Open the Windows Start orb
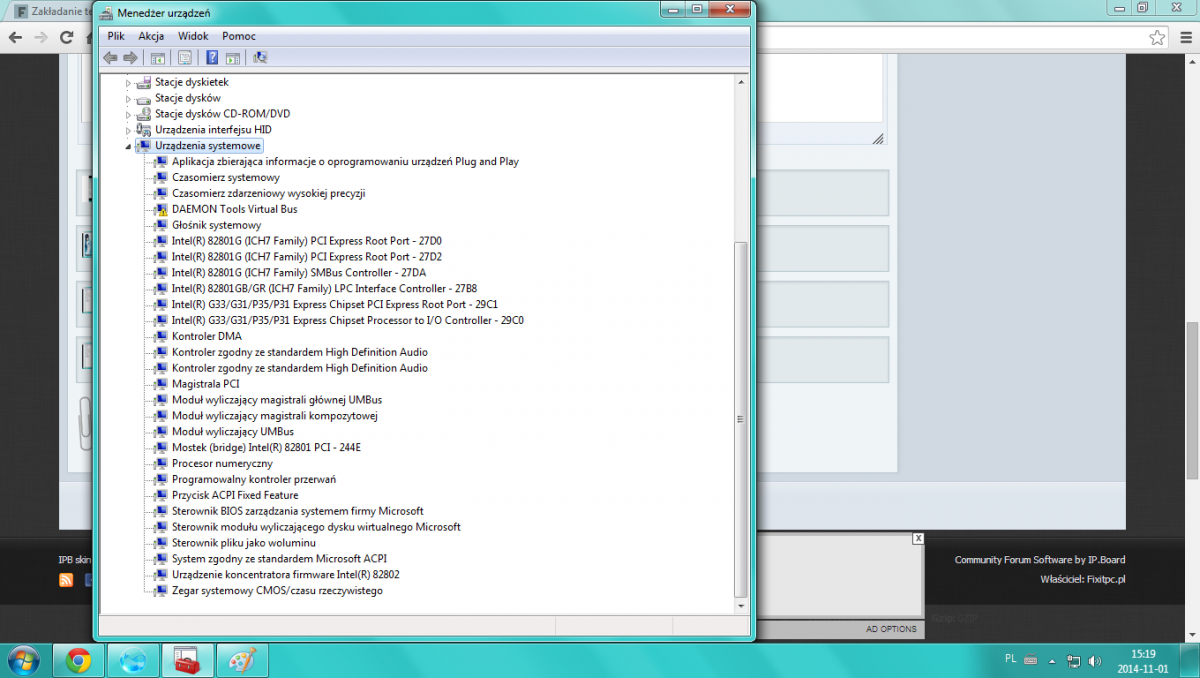The width and height of the screenshot is (1200, 678). point(24,660)
